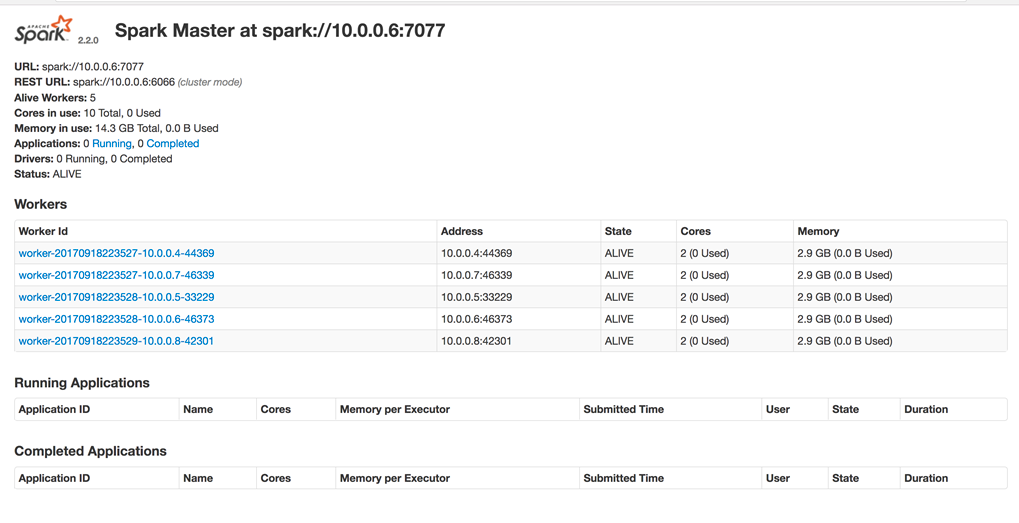Click the REST URL spark://10.0.0.6:6066 text
Viewport: 1019px width, 523px height.
(x=123, y=83)
